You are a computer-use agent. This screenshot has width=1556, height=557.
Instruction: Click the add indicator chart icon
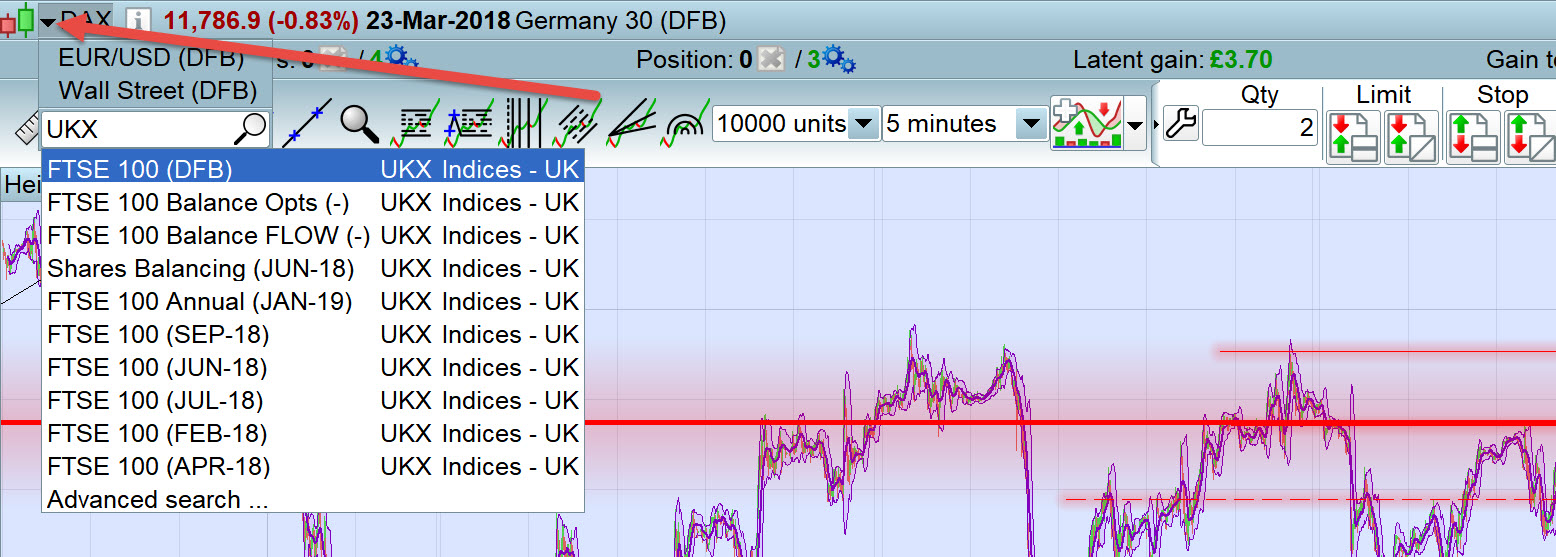click(x=1086, y=124)
